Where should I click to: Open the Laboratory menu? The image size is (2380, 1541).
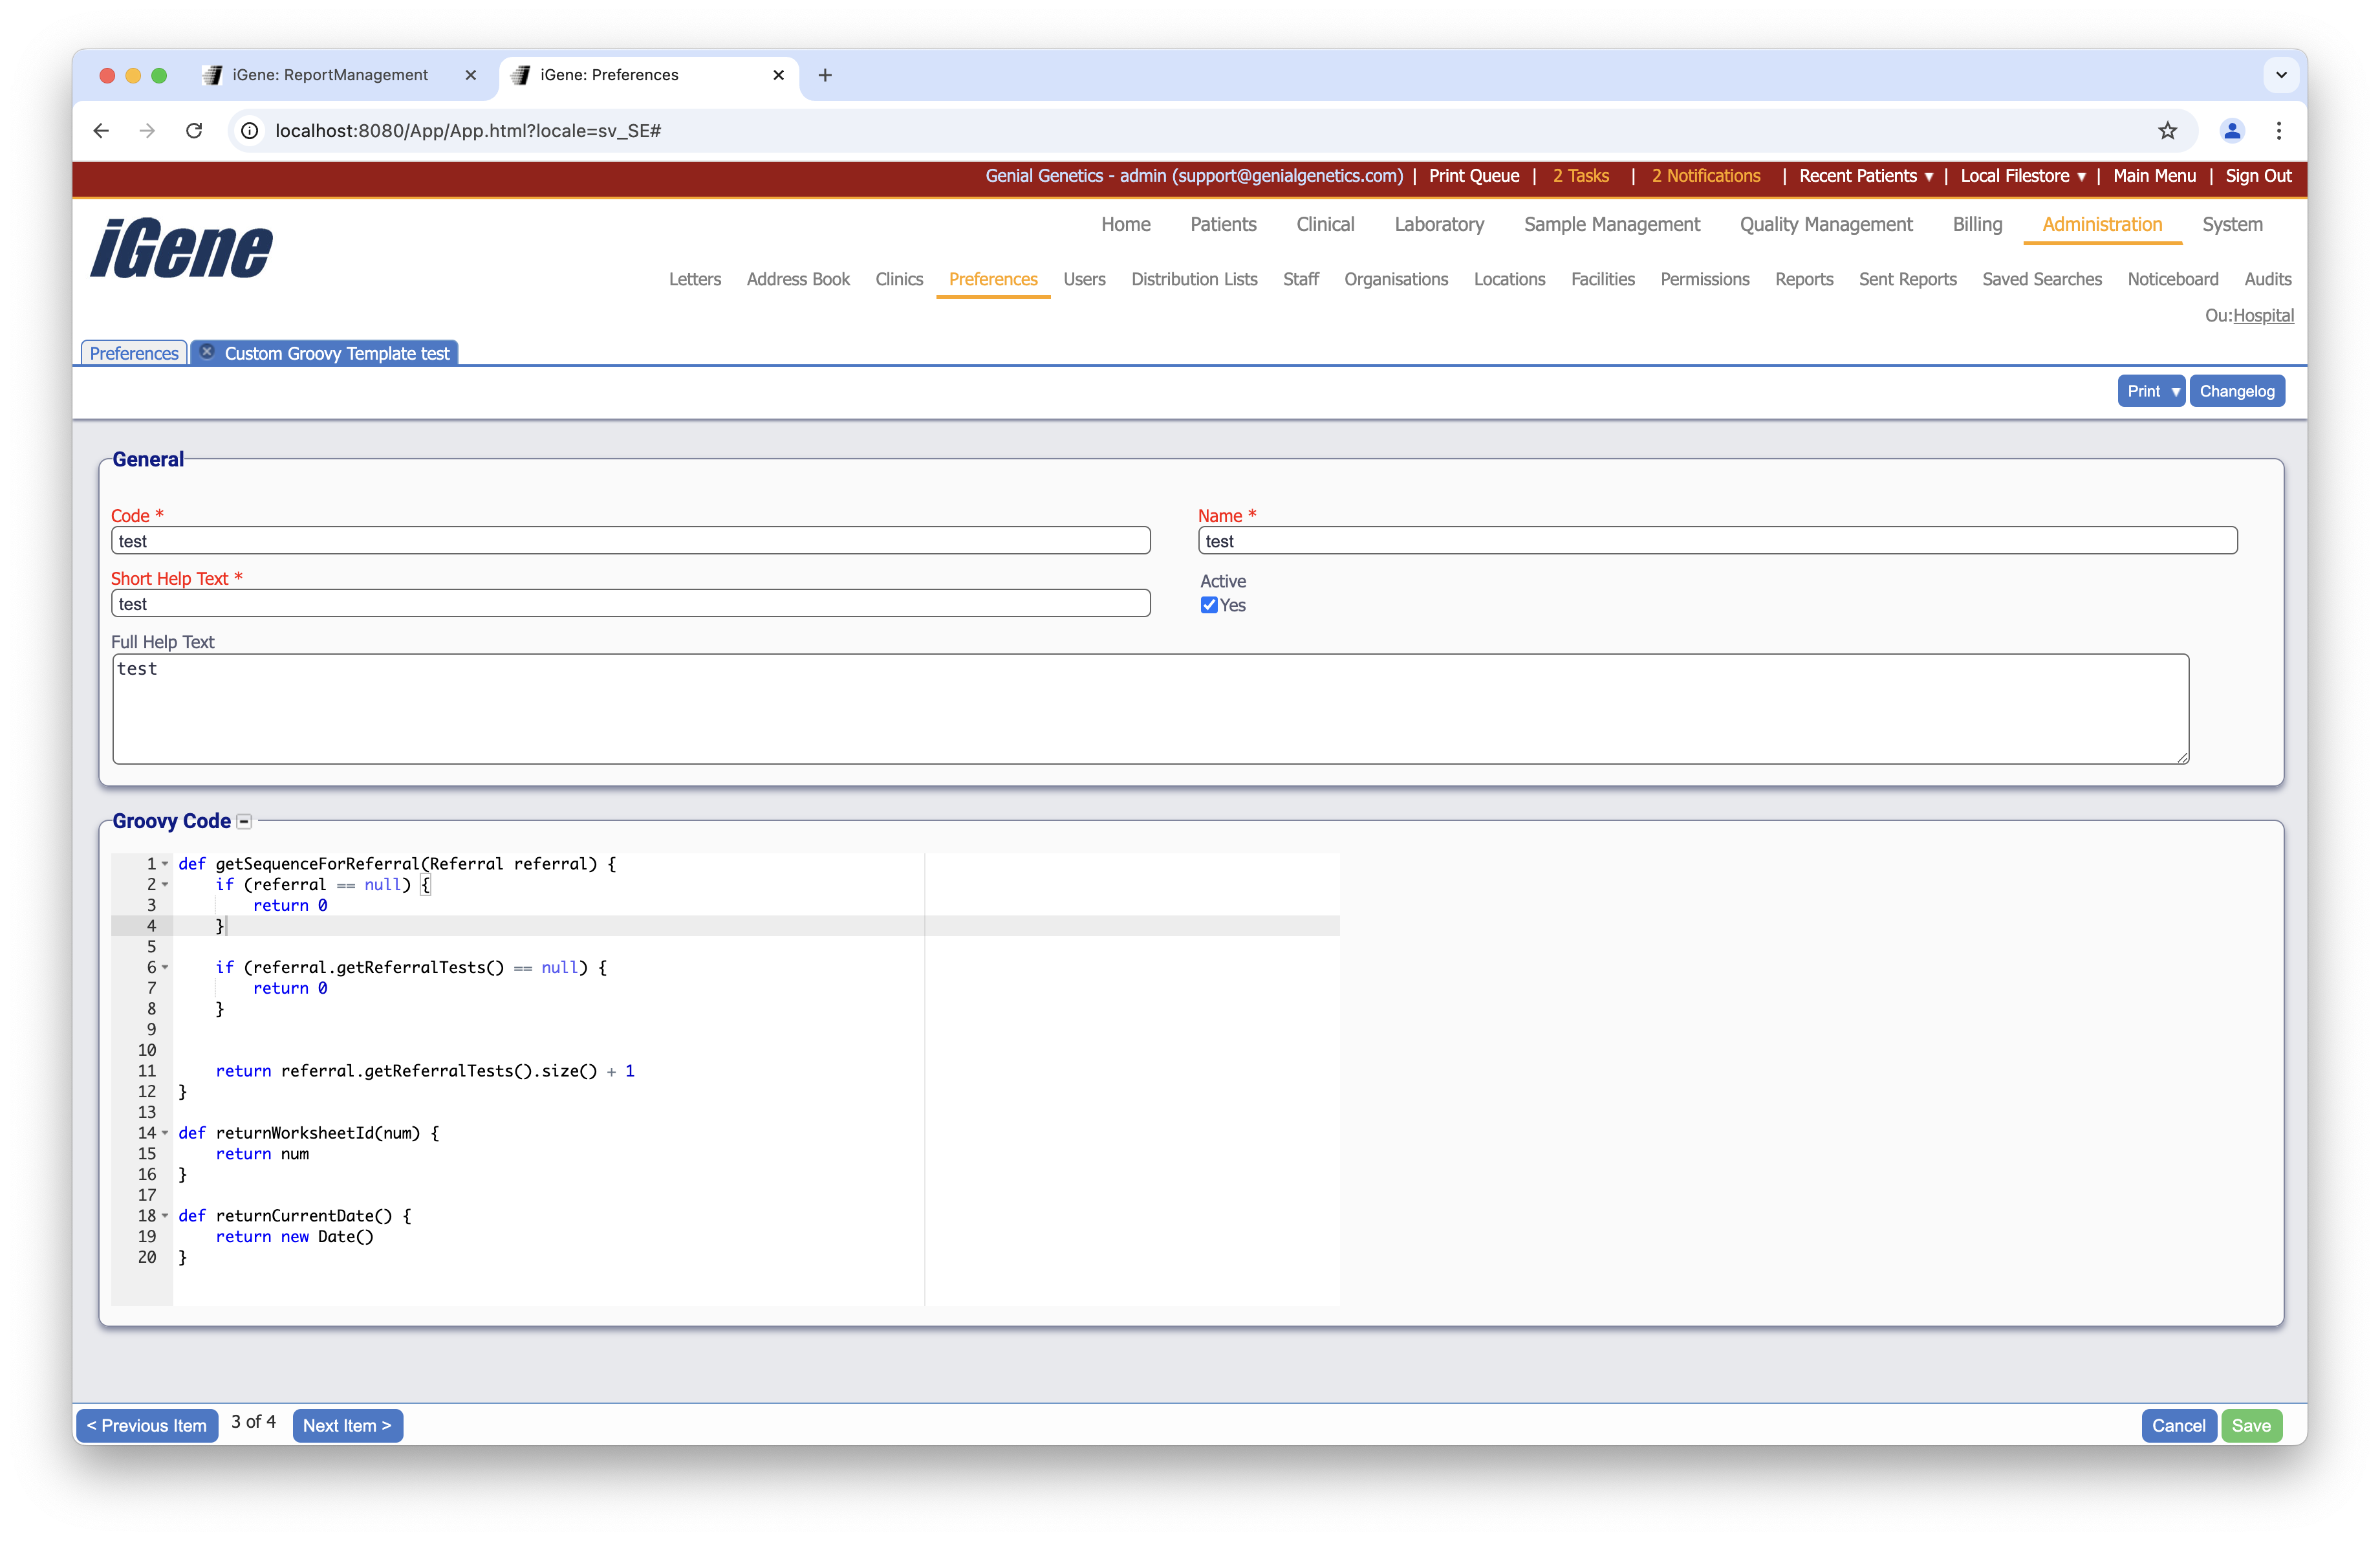click(1438, 225)
